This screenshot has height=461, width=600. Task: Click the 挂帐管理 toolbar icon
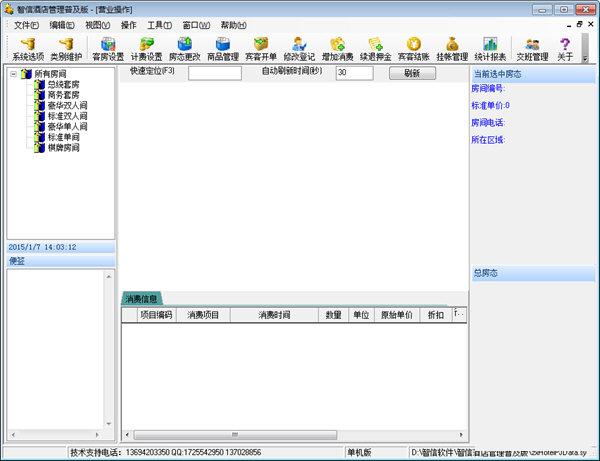[452, 48]
